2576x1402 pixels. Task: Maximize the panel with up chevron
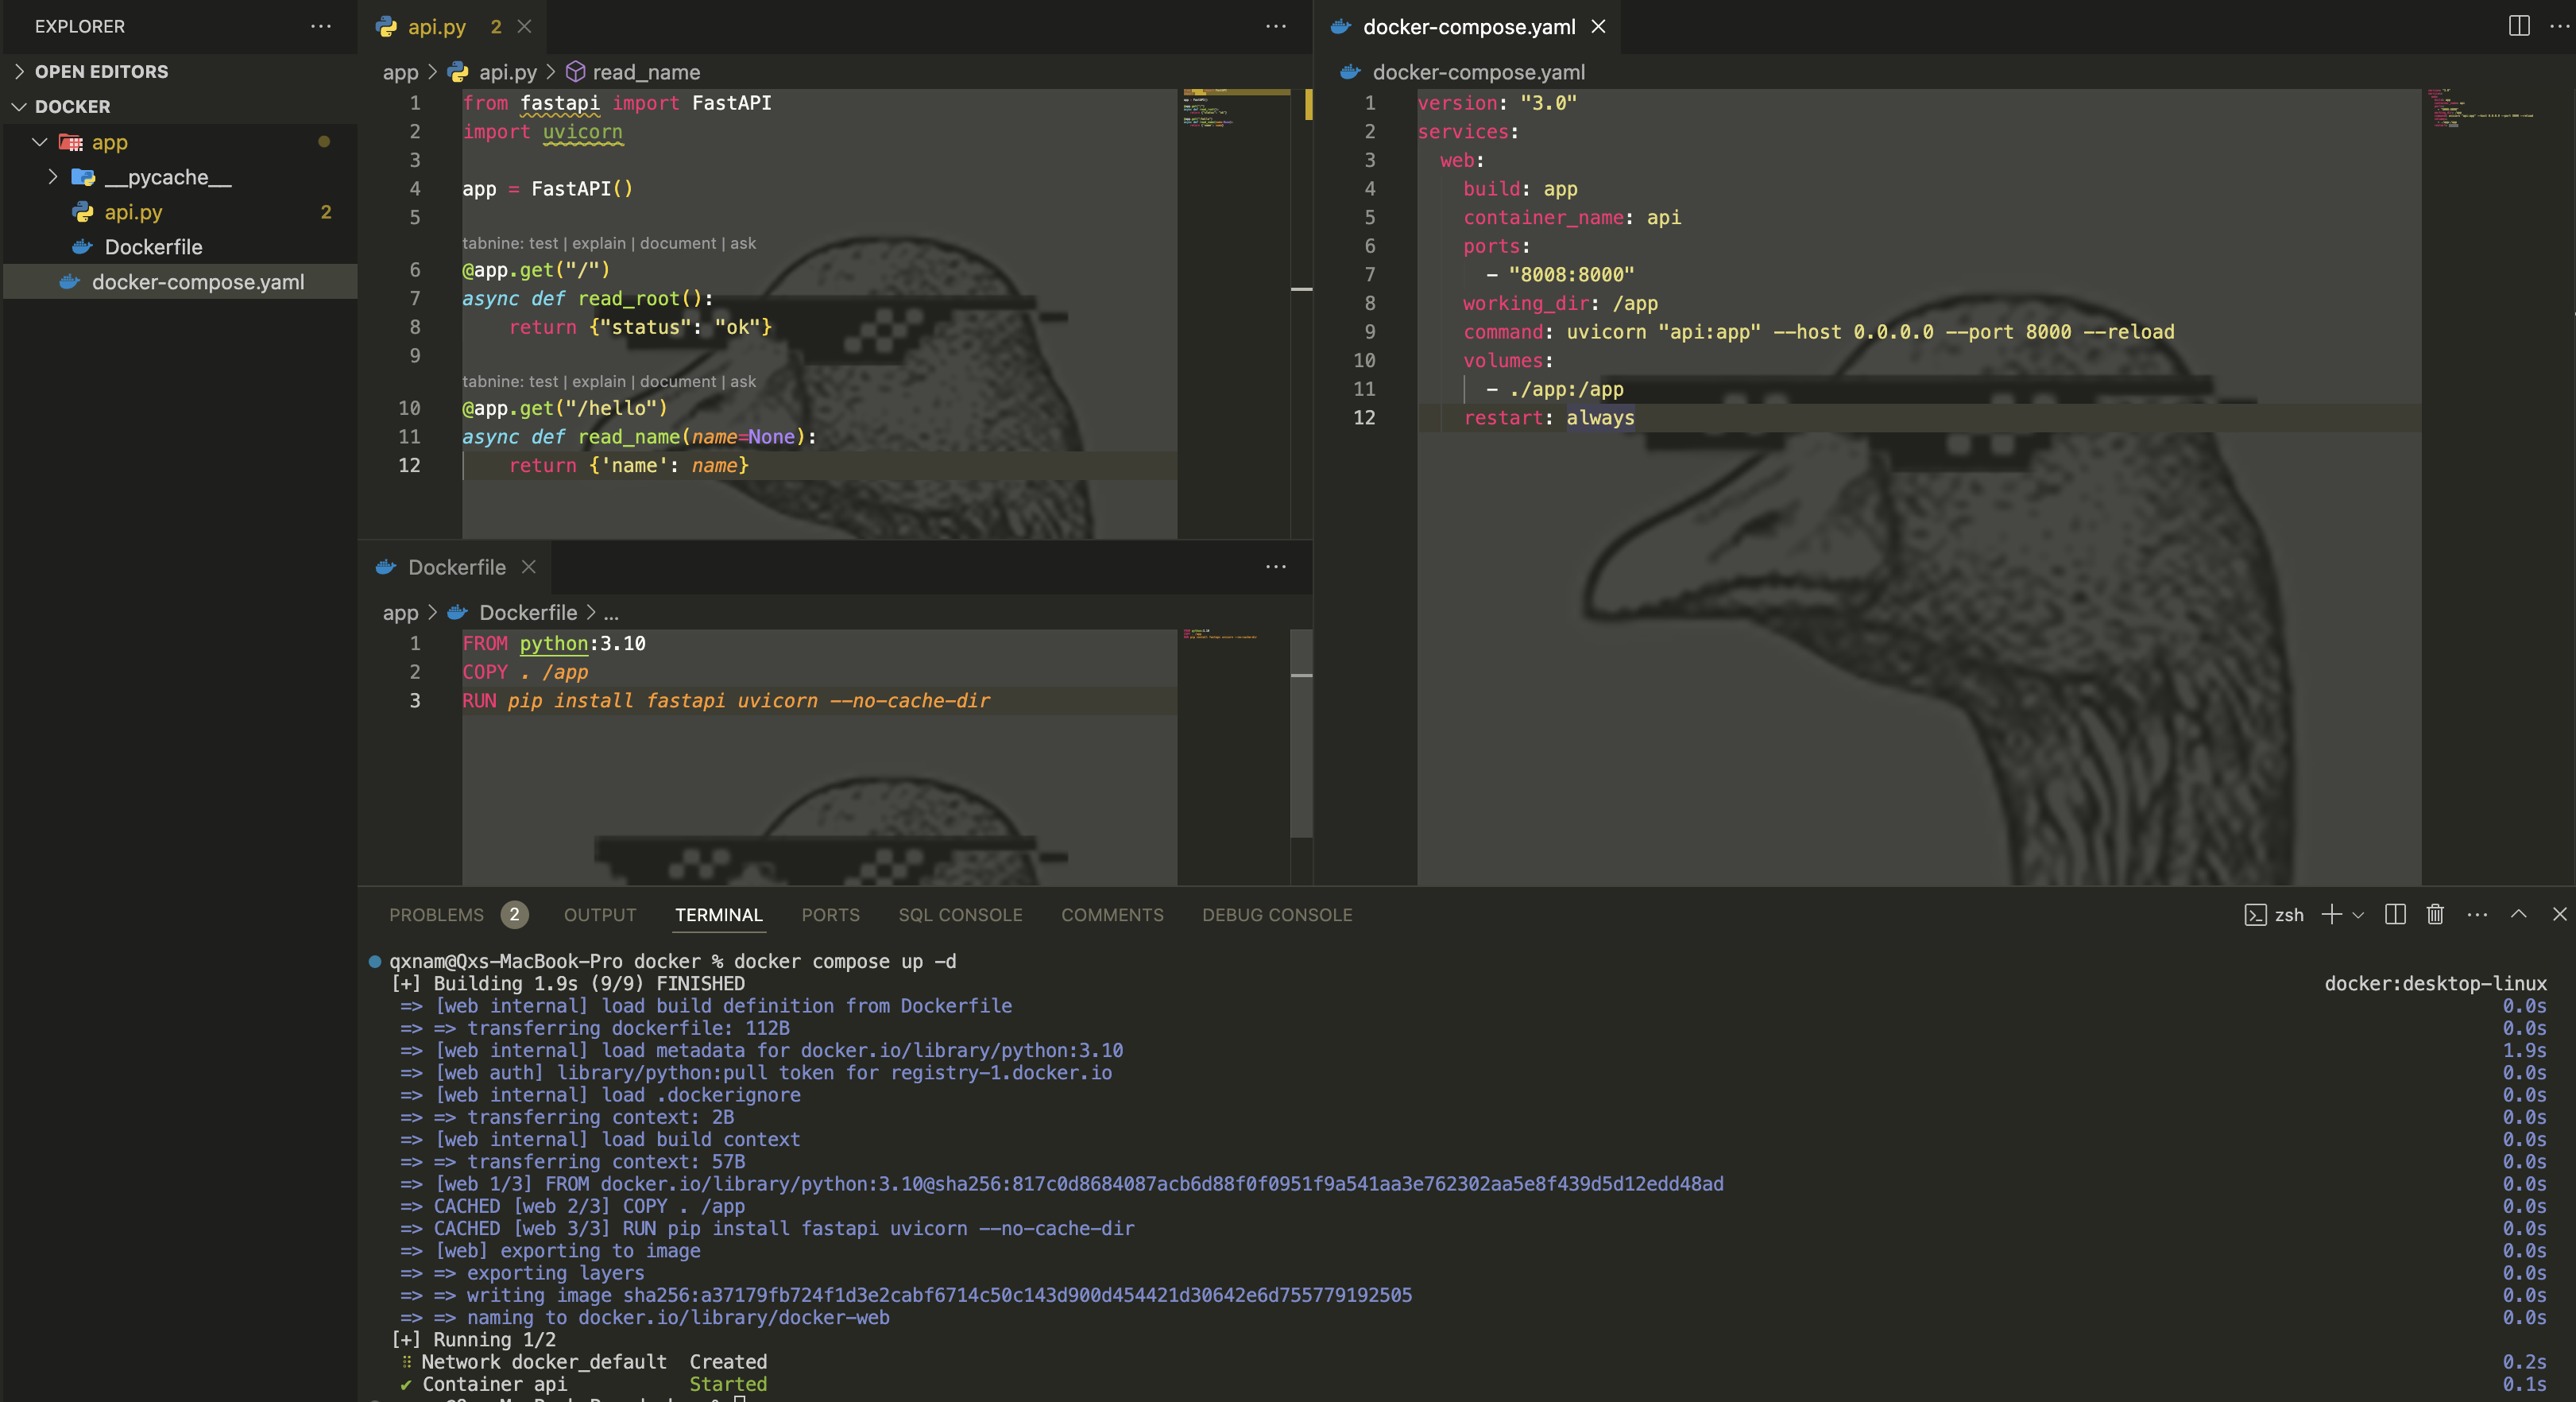(x=2519, y=914)
